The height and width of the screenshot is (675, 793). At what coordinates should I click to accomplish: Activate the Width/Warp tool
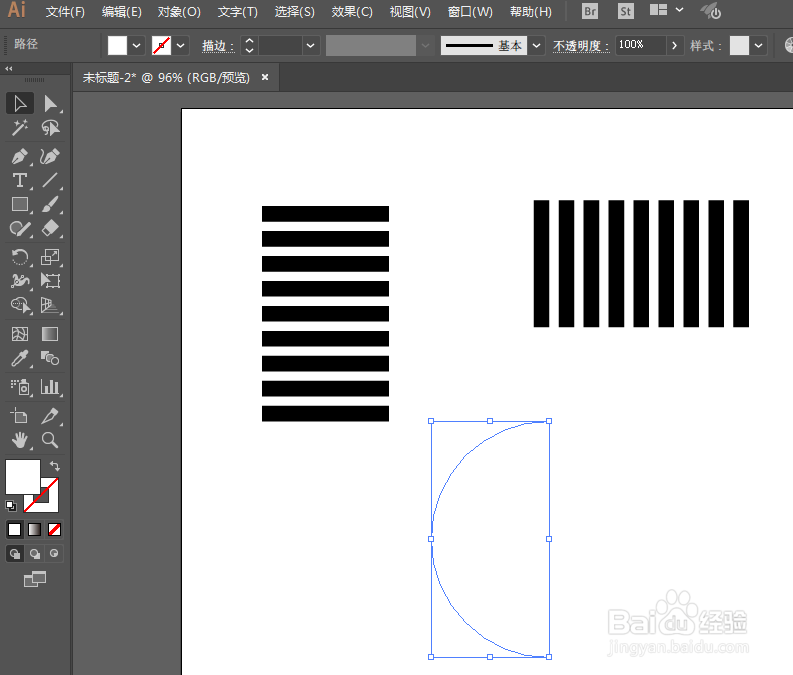pyautogui.click(x=20, y=281)
